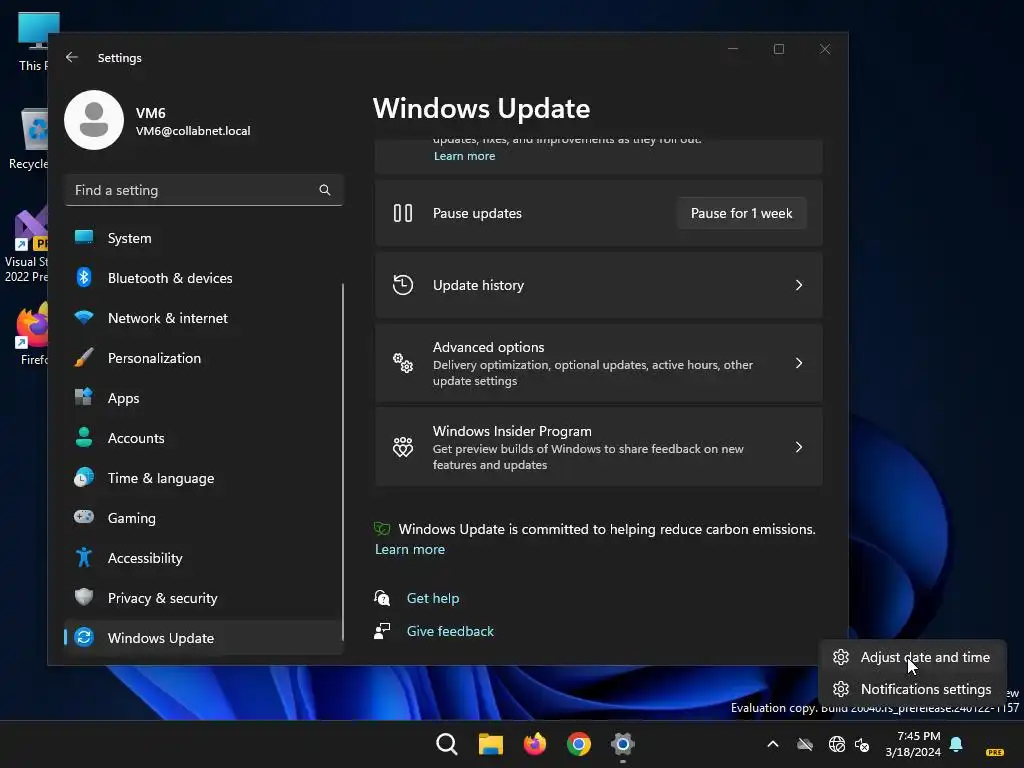
Task: Click the crossed-out cloud tray icon
Action: tap(805, 744)
